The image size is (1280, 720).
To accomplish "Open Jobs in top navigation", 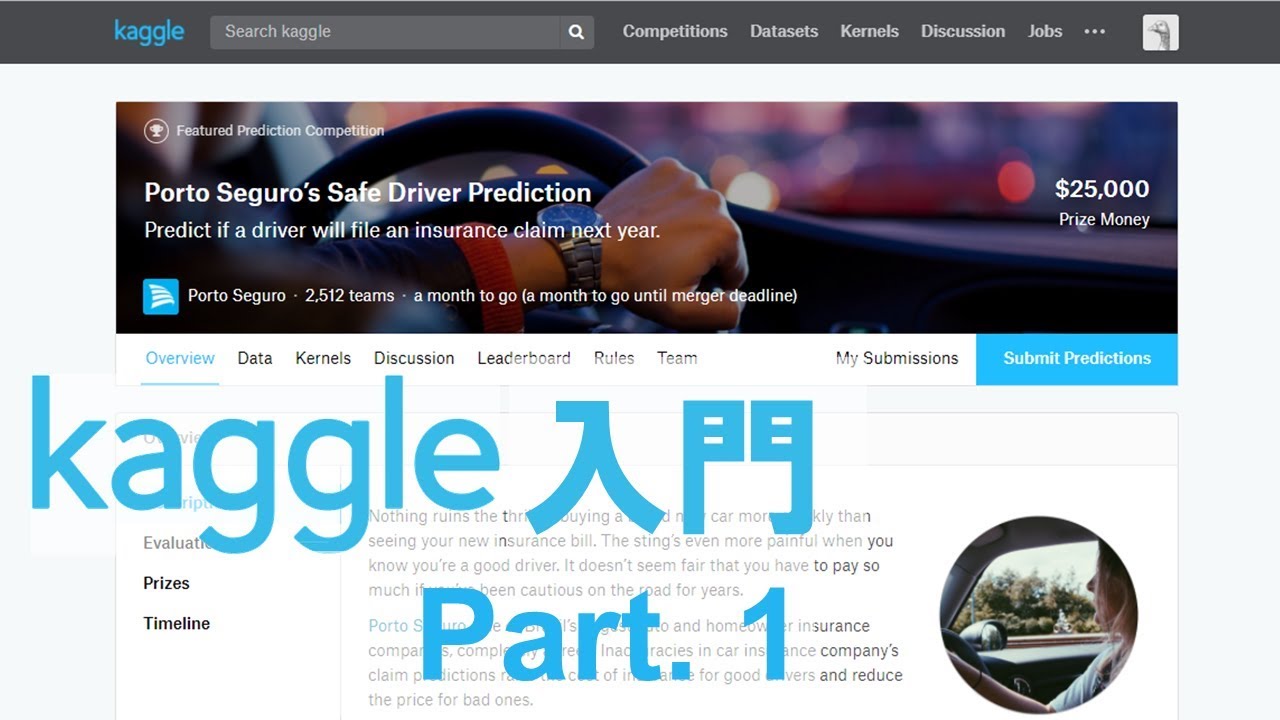I will (1045, 32).
